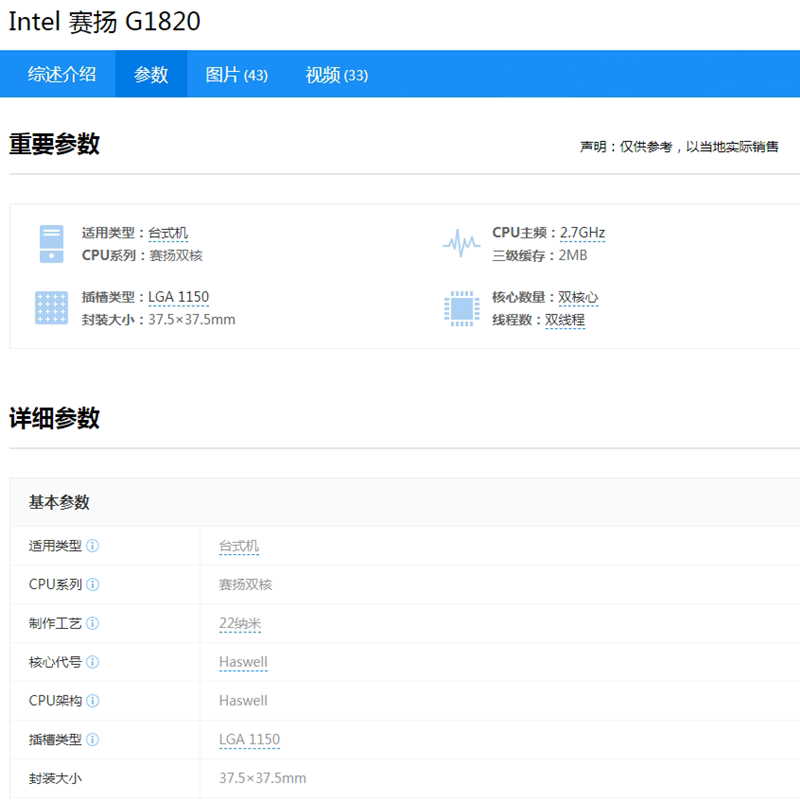Select the 核心代号 label
The height and width of the screenshot is (800, 800).
55,662
